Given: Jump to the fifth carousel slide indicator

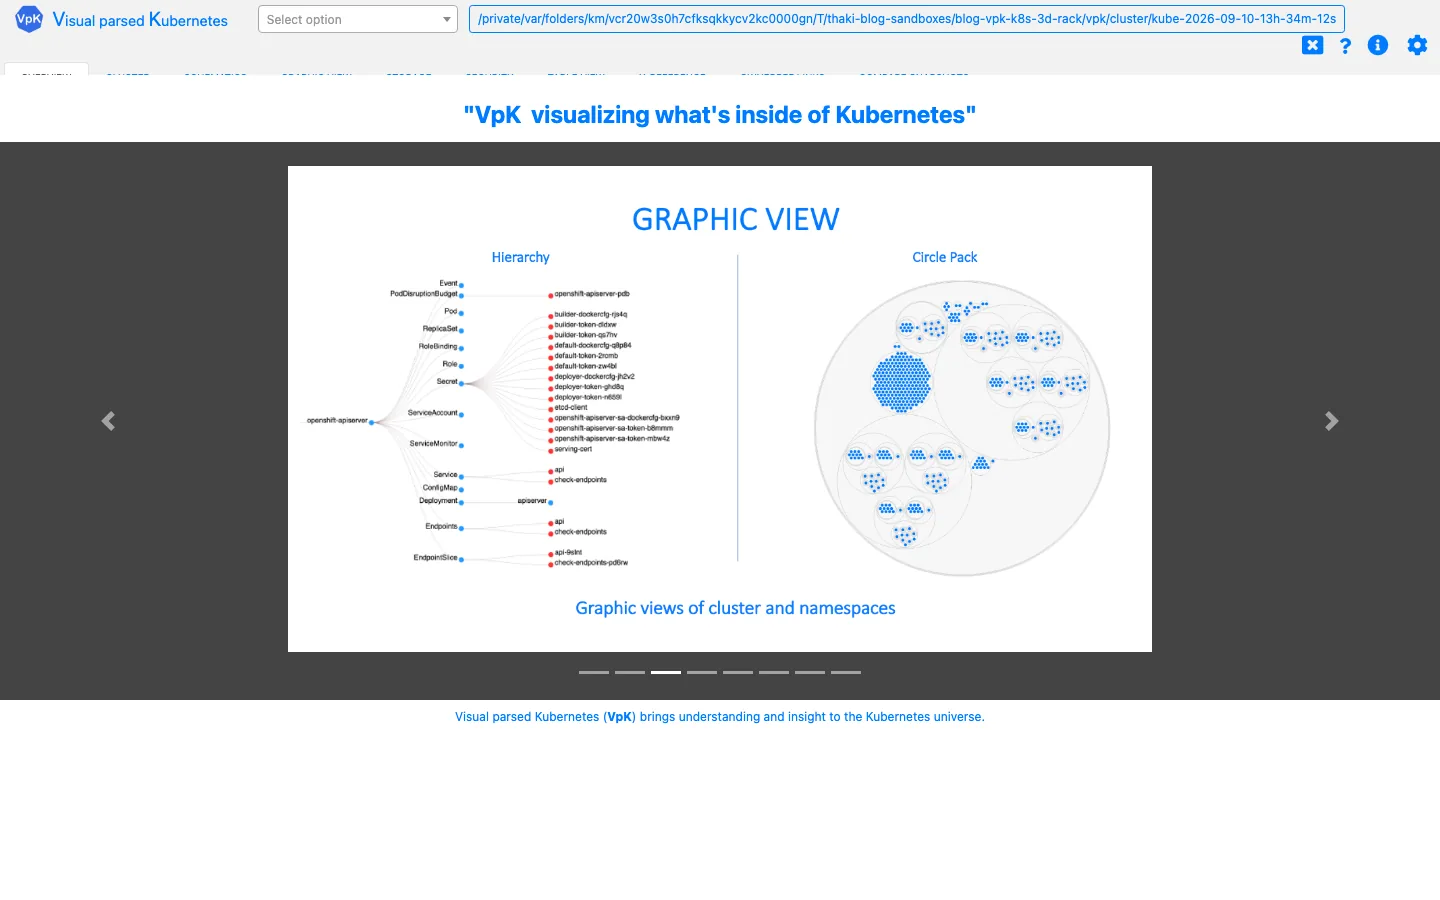Looking at the screenshot, I should click(x=738, y=672).
